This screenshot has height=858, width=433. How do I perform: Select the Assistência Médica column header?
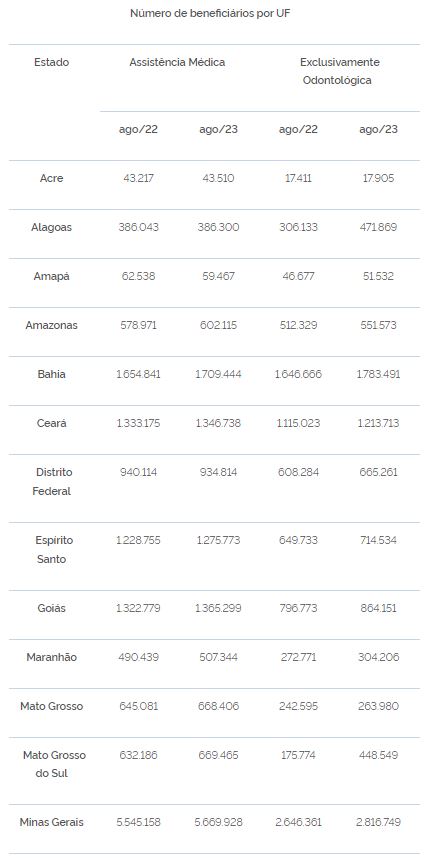coord(177,62)
